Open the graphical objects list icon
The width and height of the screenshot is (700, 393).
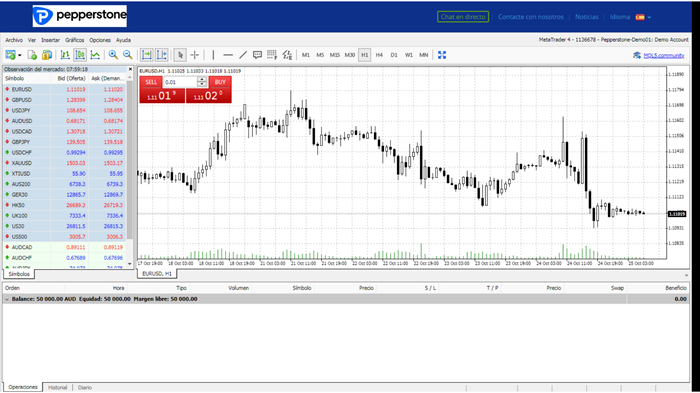[287, 55]
